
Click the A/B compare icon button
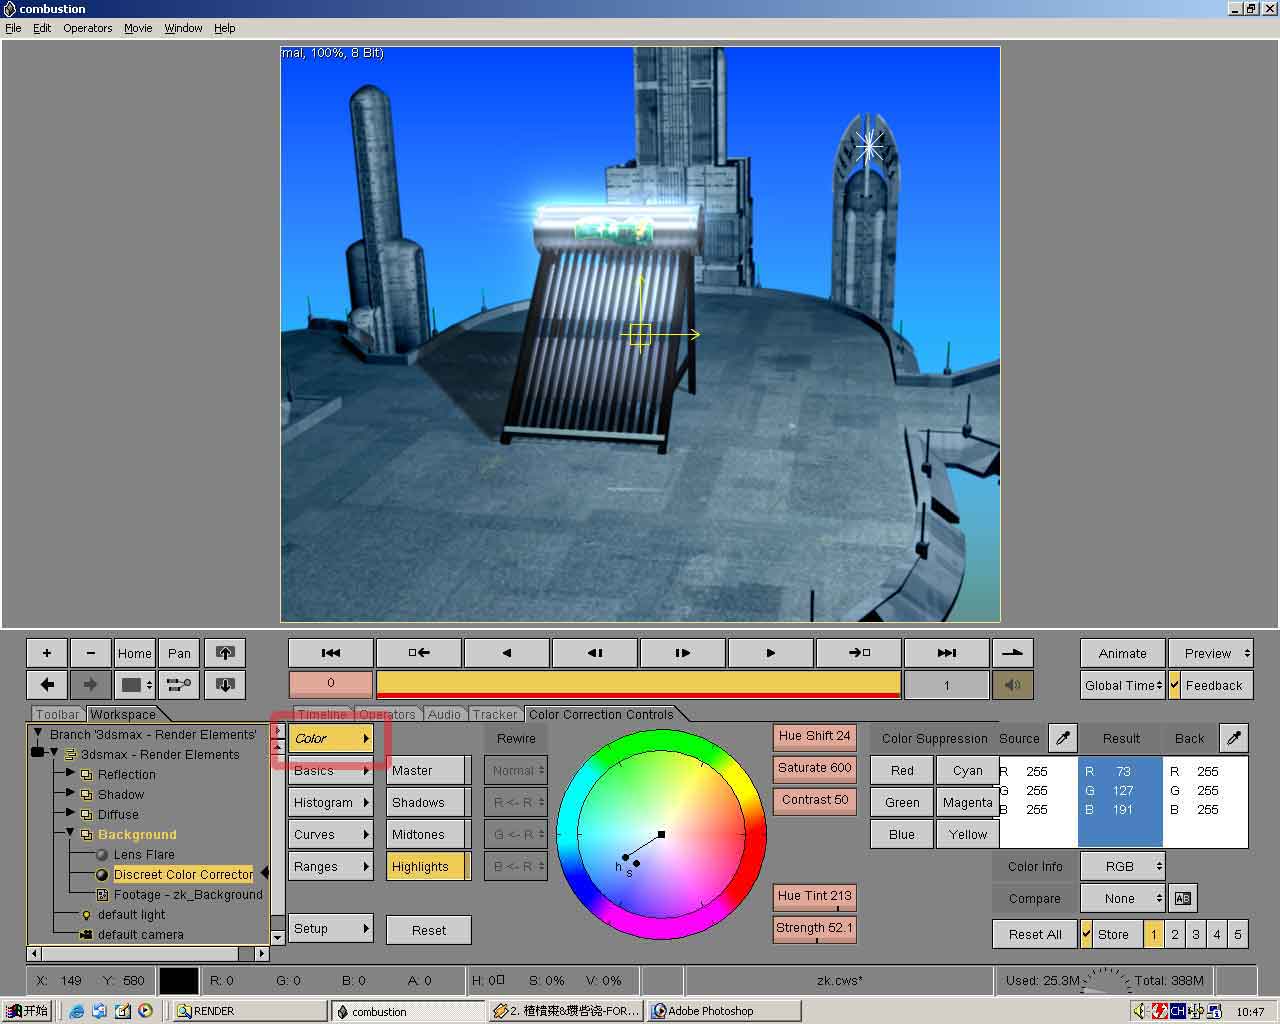click(x=1182, y=898)
